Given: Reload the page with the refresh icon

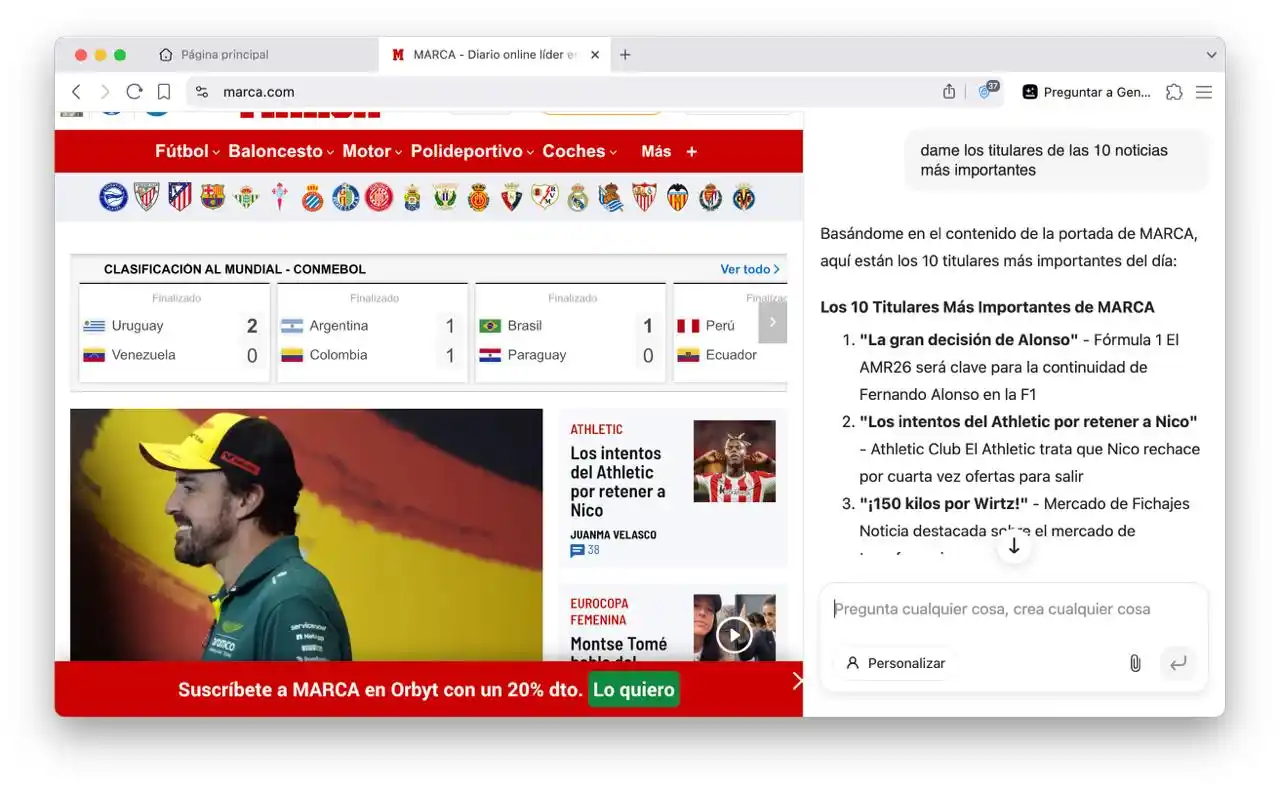Looking at the screenshot, I should (134, 92).
